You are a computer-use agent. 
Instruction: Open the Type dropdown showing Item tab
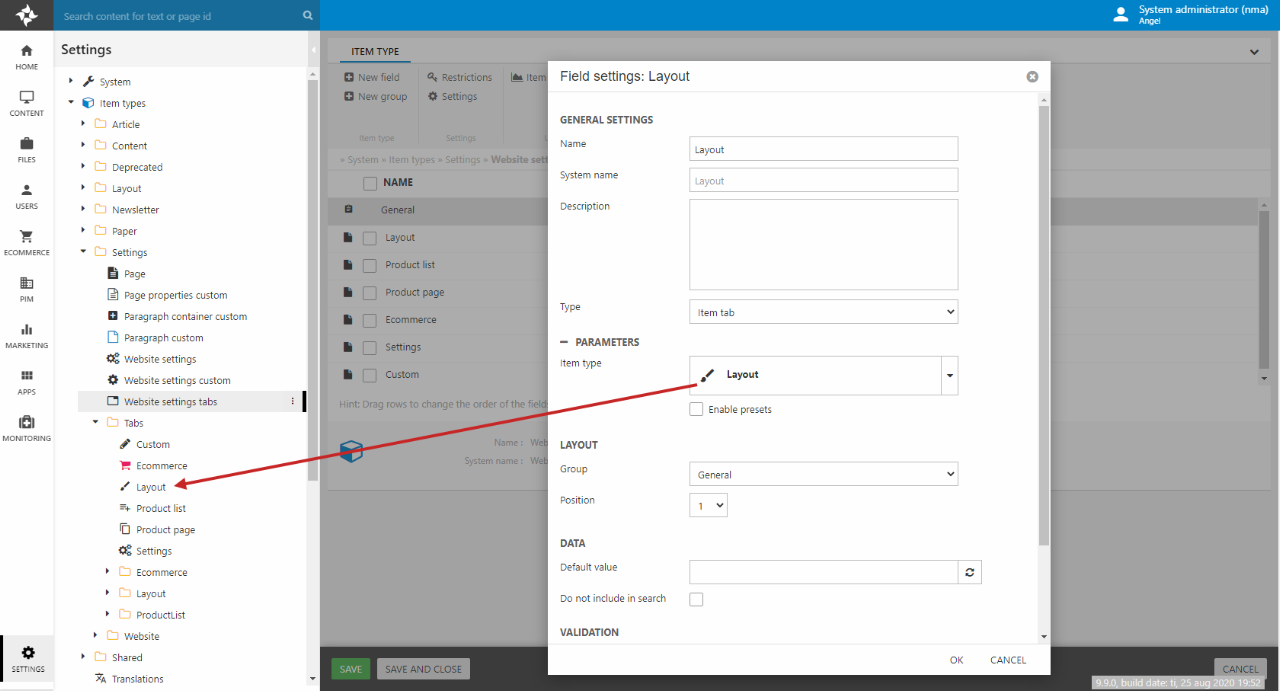[x=823, y=312]
